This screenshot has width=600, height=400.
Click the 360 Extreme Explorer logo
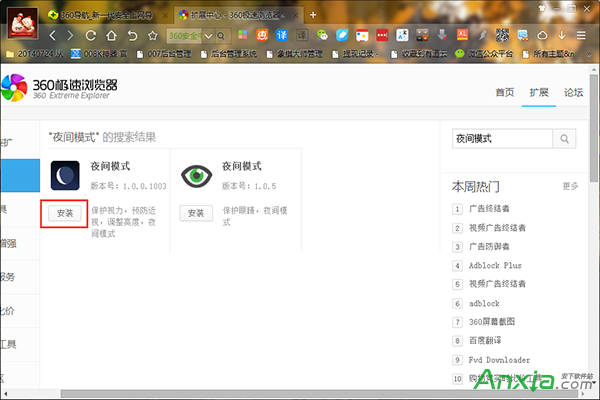coord(59,88)
